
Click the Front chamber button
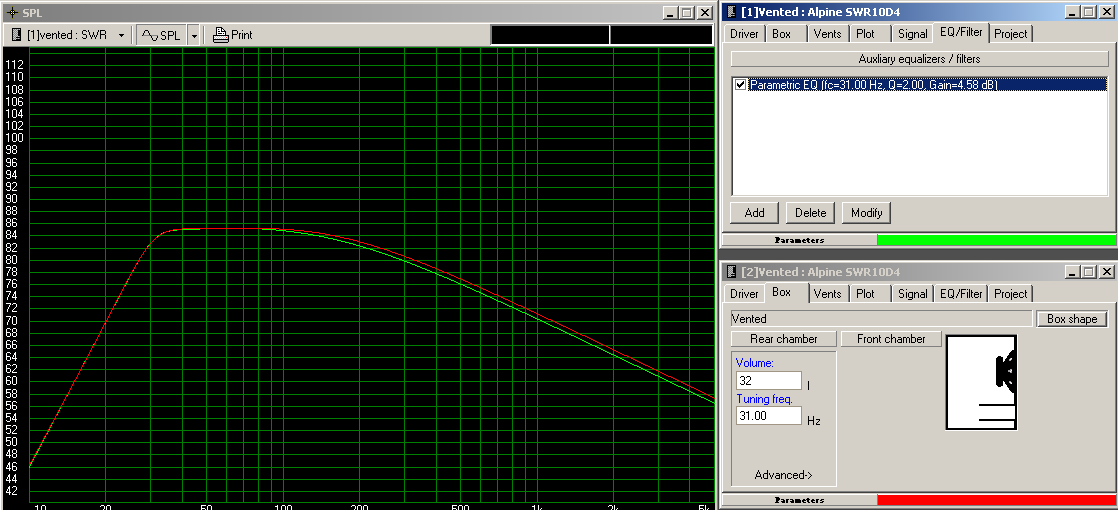pos(891,339)
